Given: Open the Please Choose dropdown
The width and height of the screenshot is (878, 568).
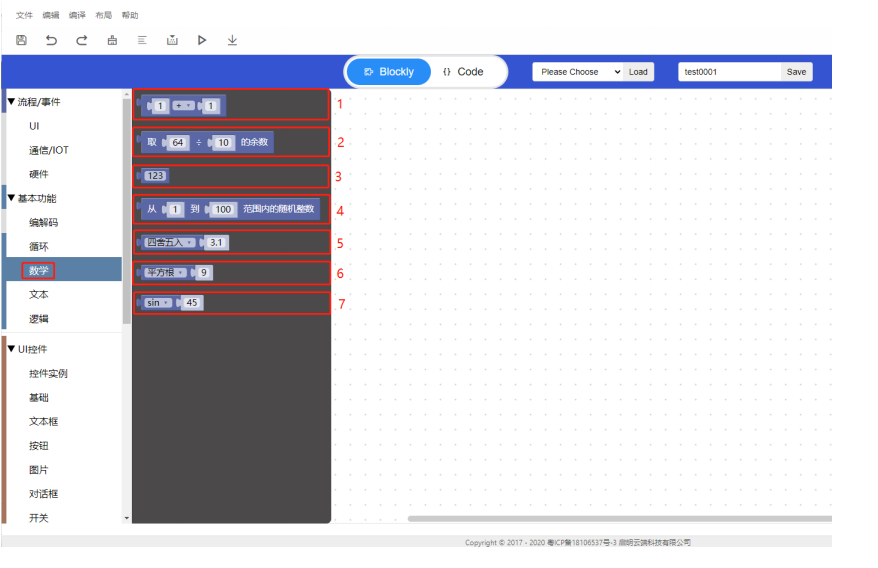Looking at the screenshot, I should tap(577, 72).
